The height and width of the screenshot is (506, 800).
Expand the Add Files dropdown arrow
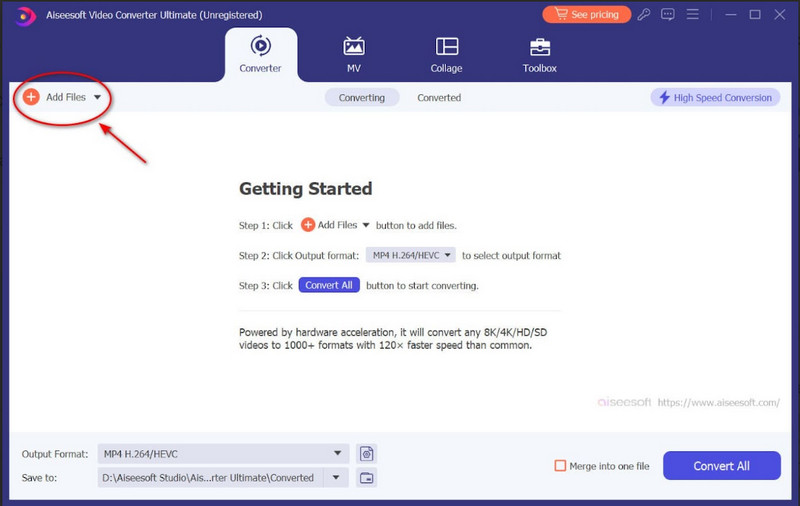[x=97, y=97]
